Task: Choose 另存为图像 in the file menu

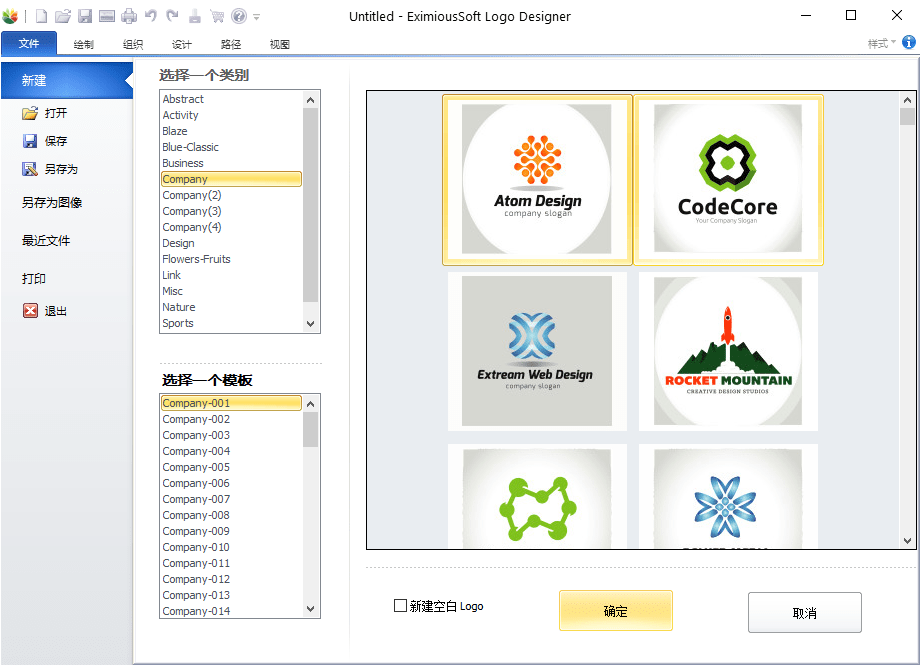Action: pos(52,203)
